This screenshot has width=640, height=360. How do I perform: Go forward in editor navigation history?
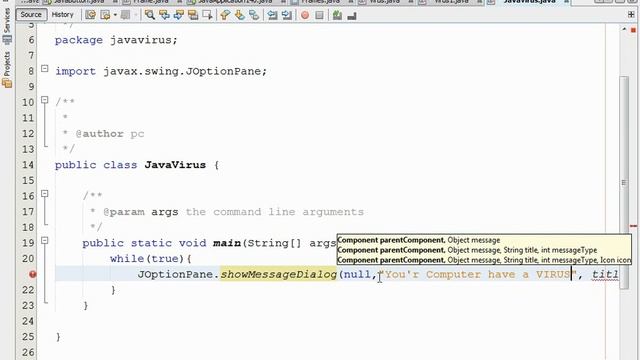click(x=125, y=16)
